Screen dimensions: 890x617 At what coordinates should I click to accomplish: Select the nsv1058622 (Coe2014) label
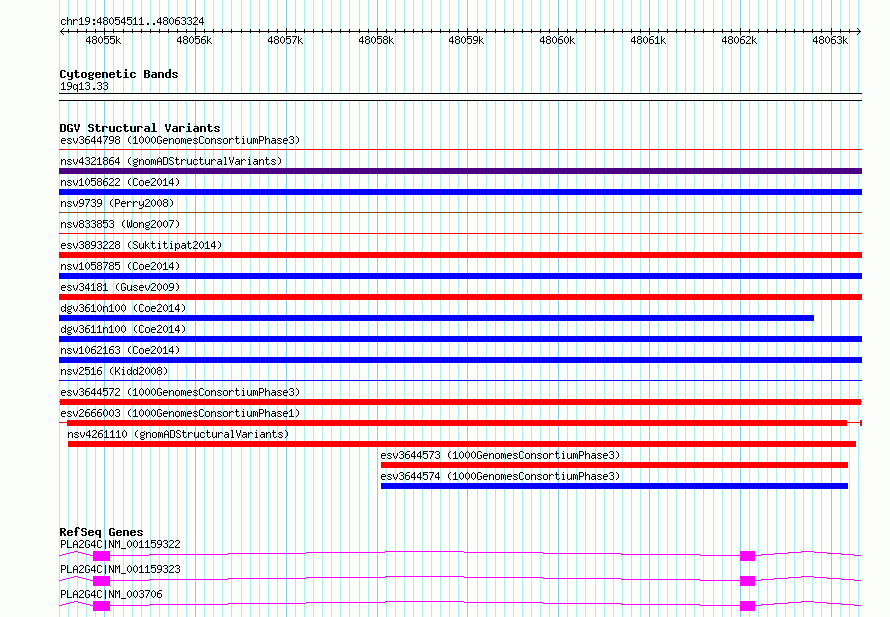[x=120, y=182]
